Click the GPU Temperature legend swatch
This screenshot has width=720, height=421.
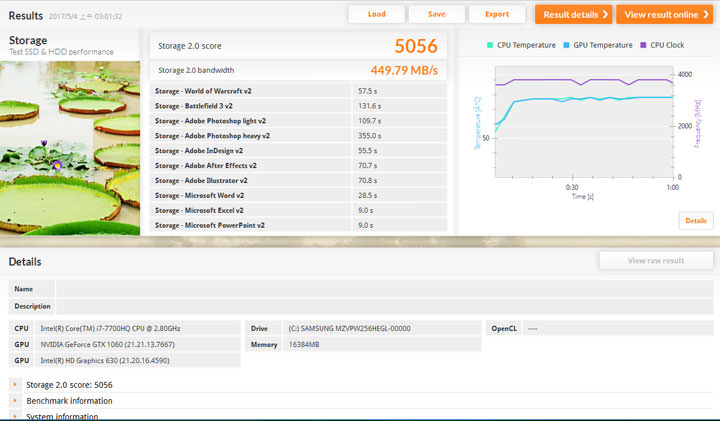(567, 45)
